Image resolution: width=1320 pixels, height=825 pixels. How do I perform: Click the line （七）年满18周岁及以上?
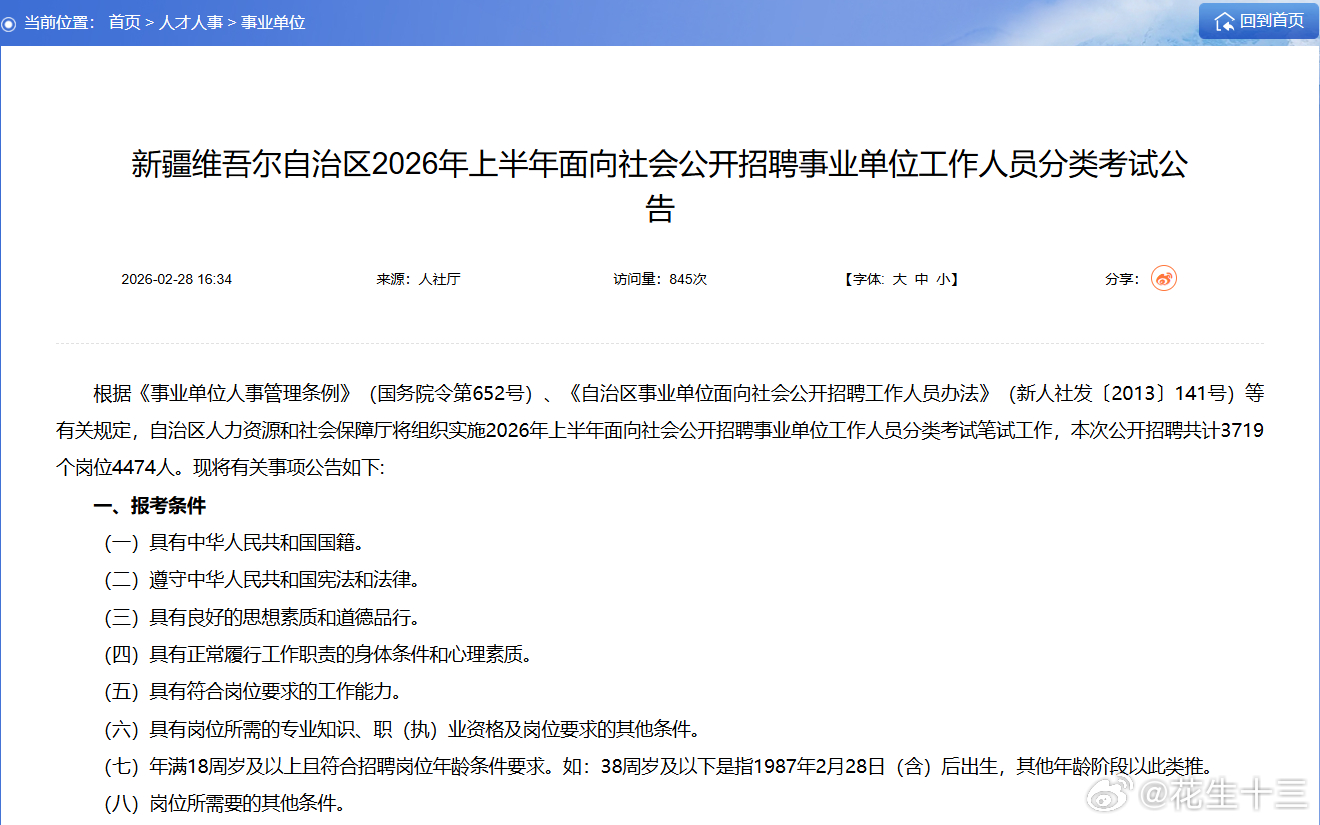point(657,767)
